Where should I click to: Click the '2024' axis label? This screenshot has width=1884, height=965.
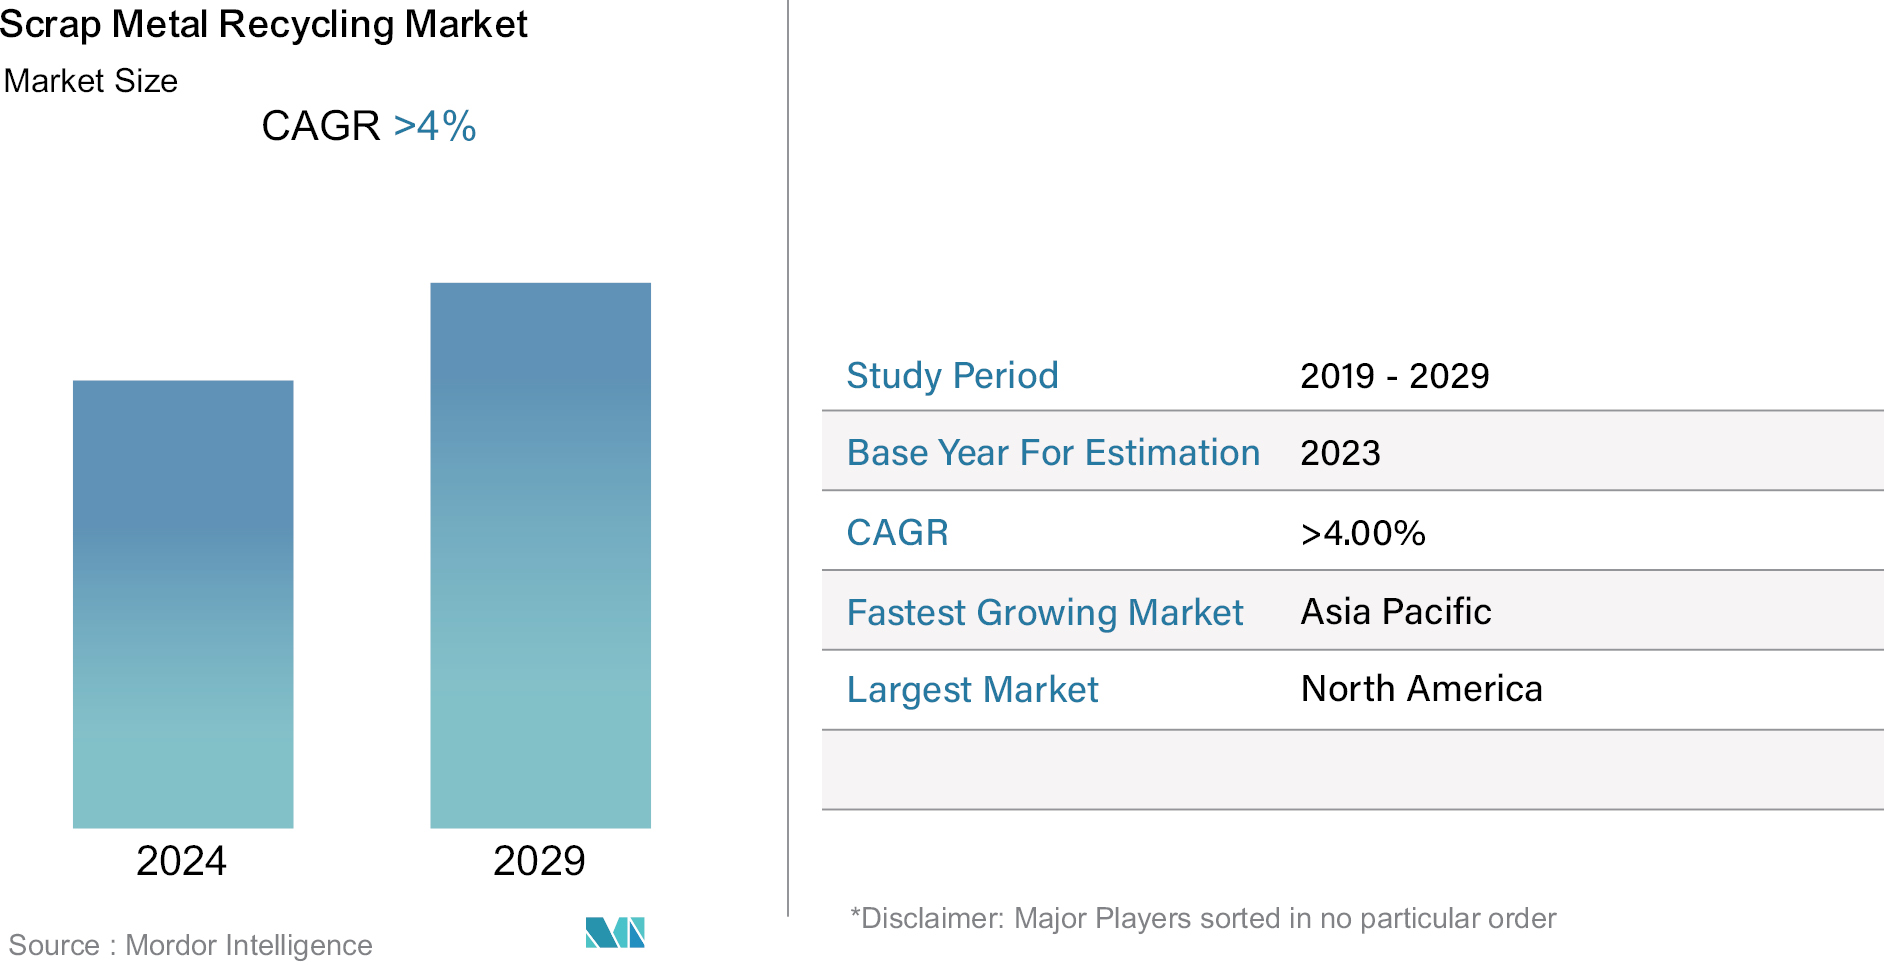click(x=181, y=861)
